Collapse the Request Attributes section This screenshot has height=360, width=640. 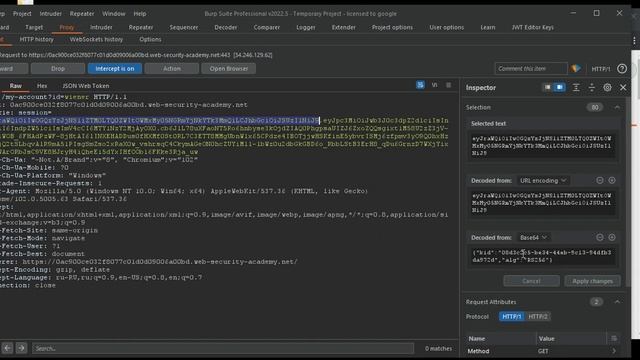(x=617, y=302)
